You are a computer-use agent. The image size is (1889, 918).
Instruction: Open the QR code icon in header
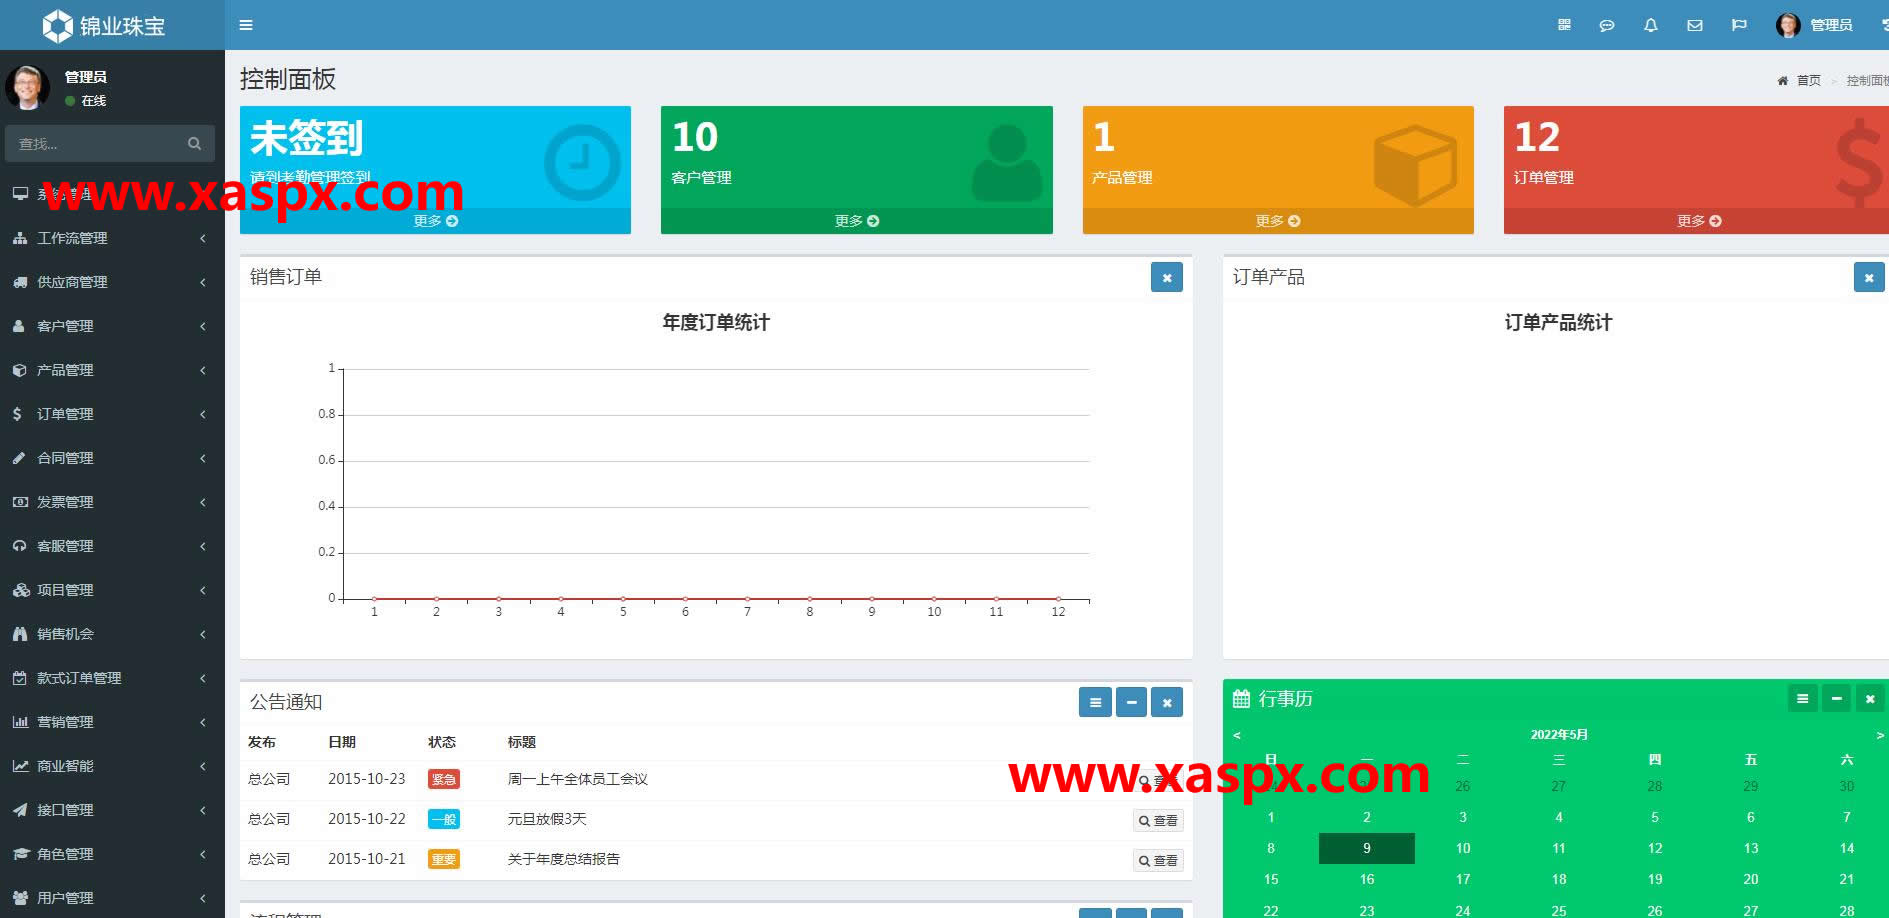[1564, 25]
